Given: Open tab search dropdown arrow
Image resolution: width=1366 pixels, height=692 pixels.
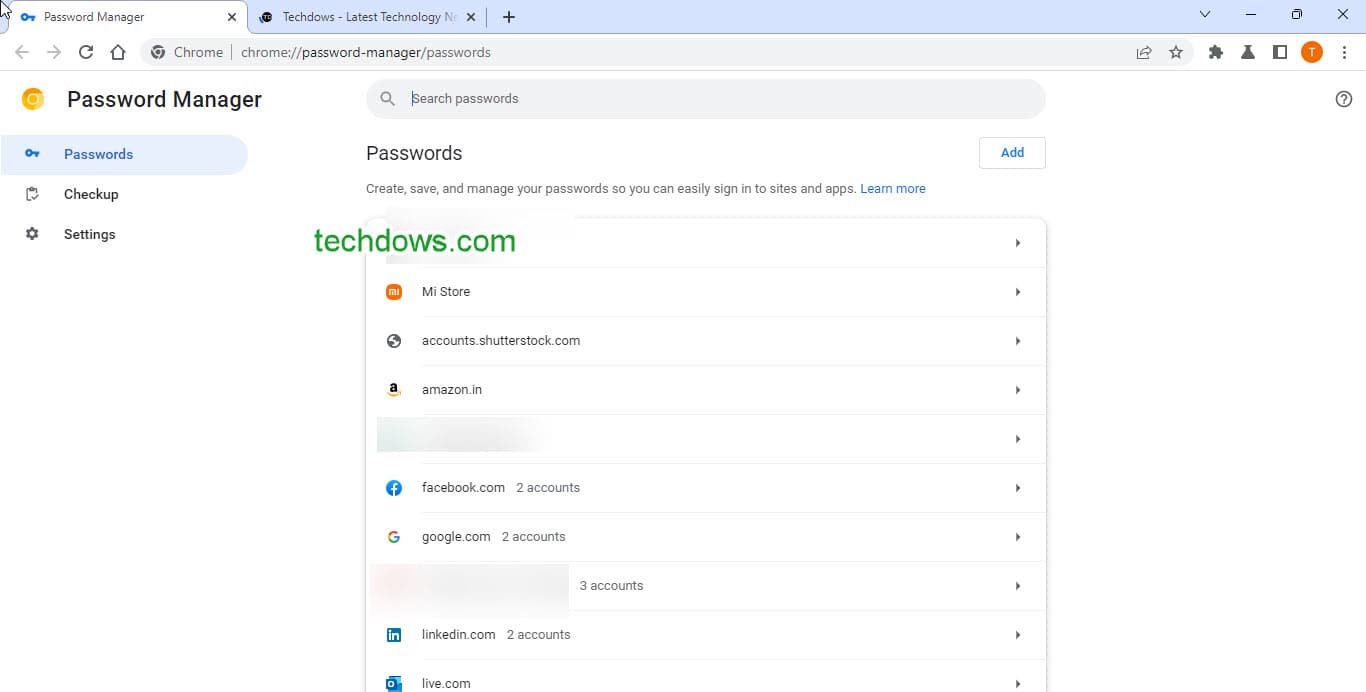Looking at the screenshot, I should point(1205,15).
